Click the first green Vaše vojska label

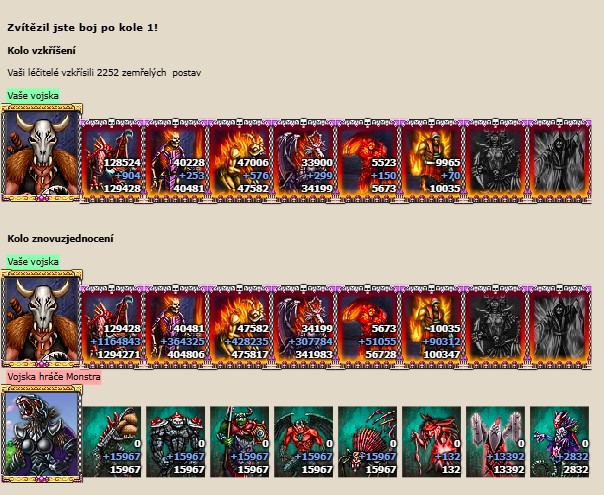tap(33, 96)
